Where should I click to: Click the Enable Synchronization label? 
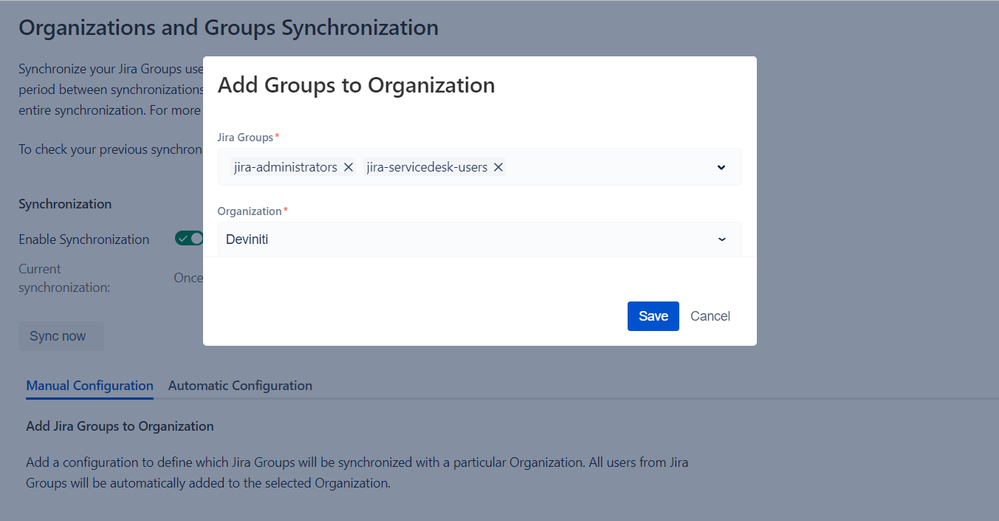pos(84,239)
